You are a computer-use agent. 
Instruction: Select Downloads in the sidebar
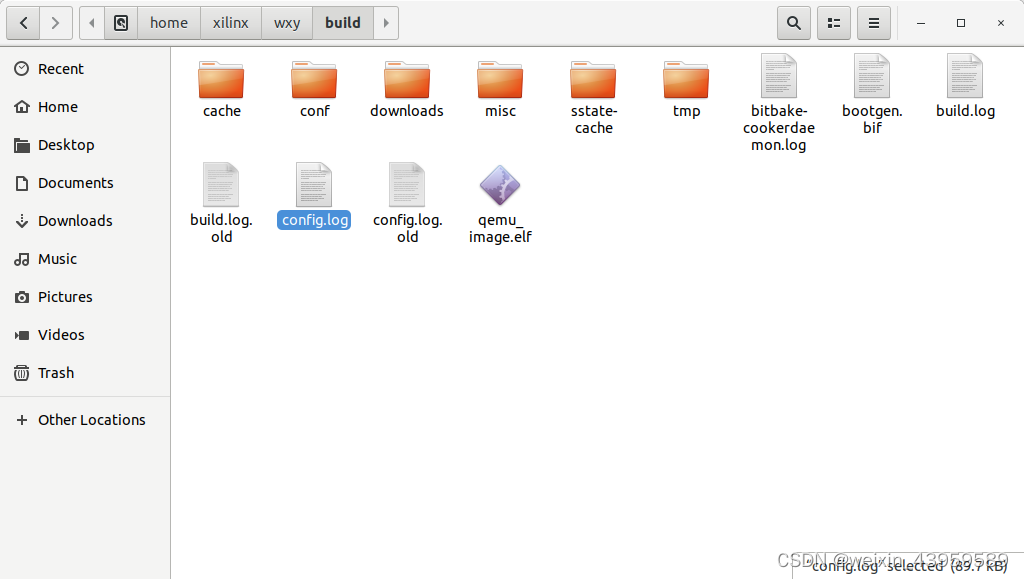click(75, 220)
